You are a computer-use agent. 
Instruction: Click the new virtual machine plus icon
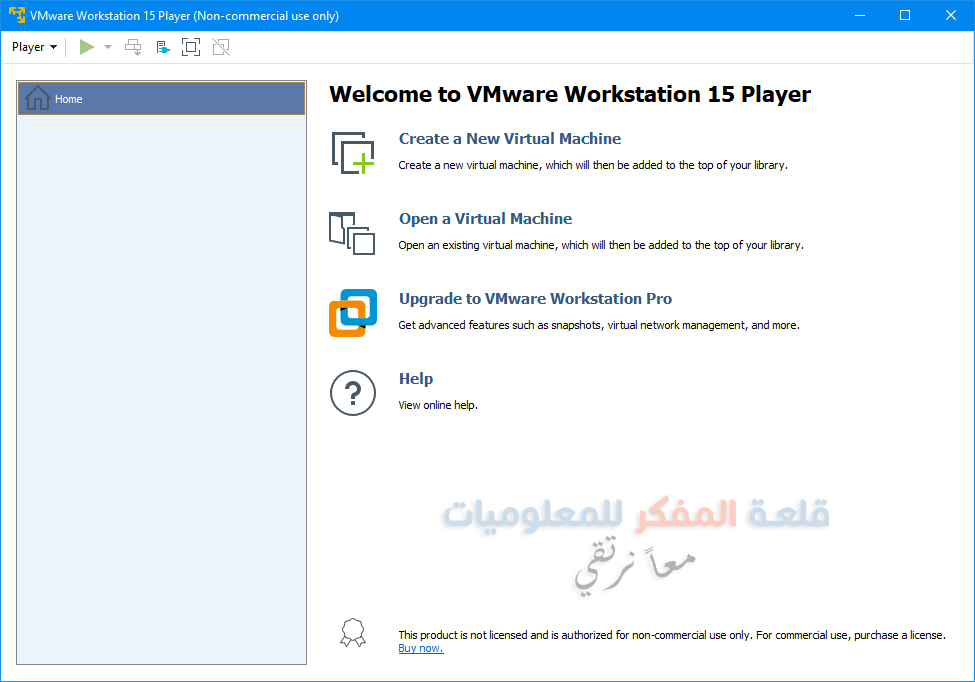pos(353,153)
